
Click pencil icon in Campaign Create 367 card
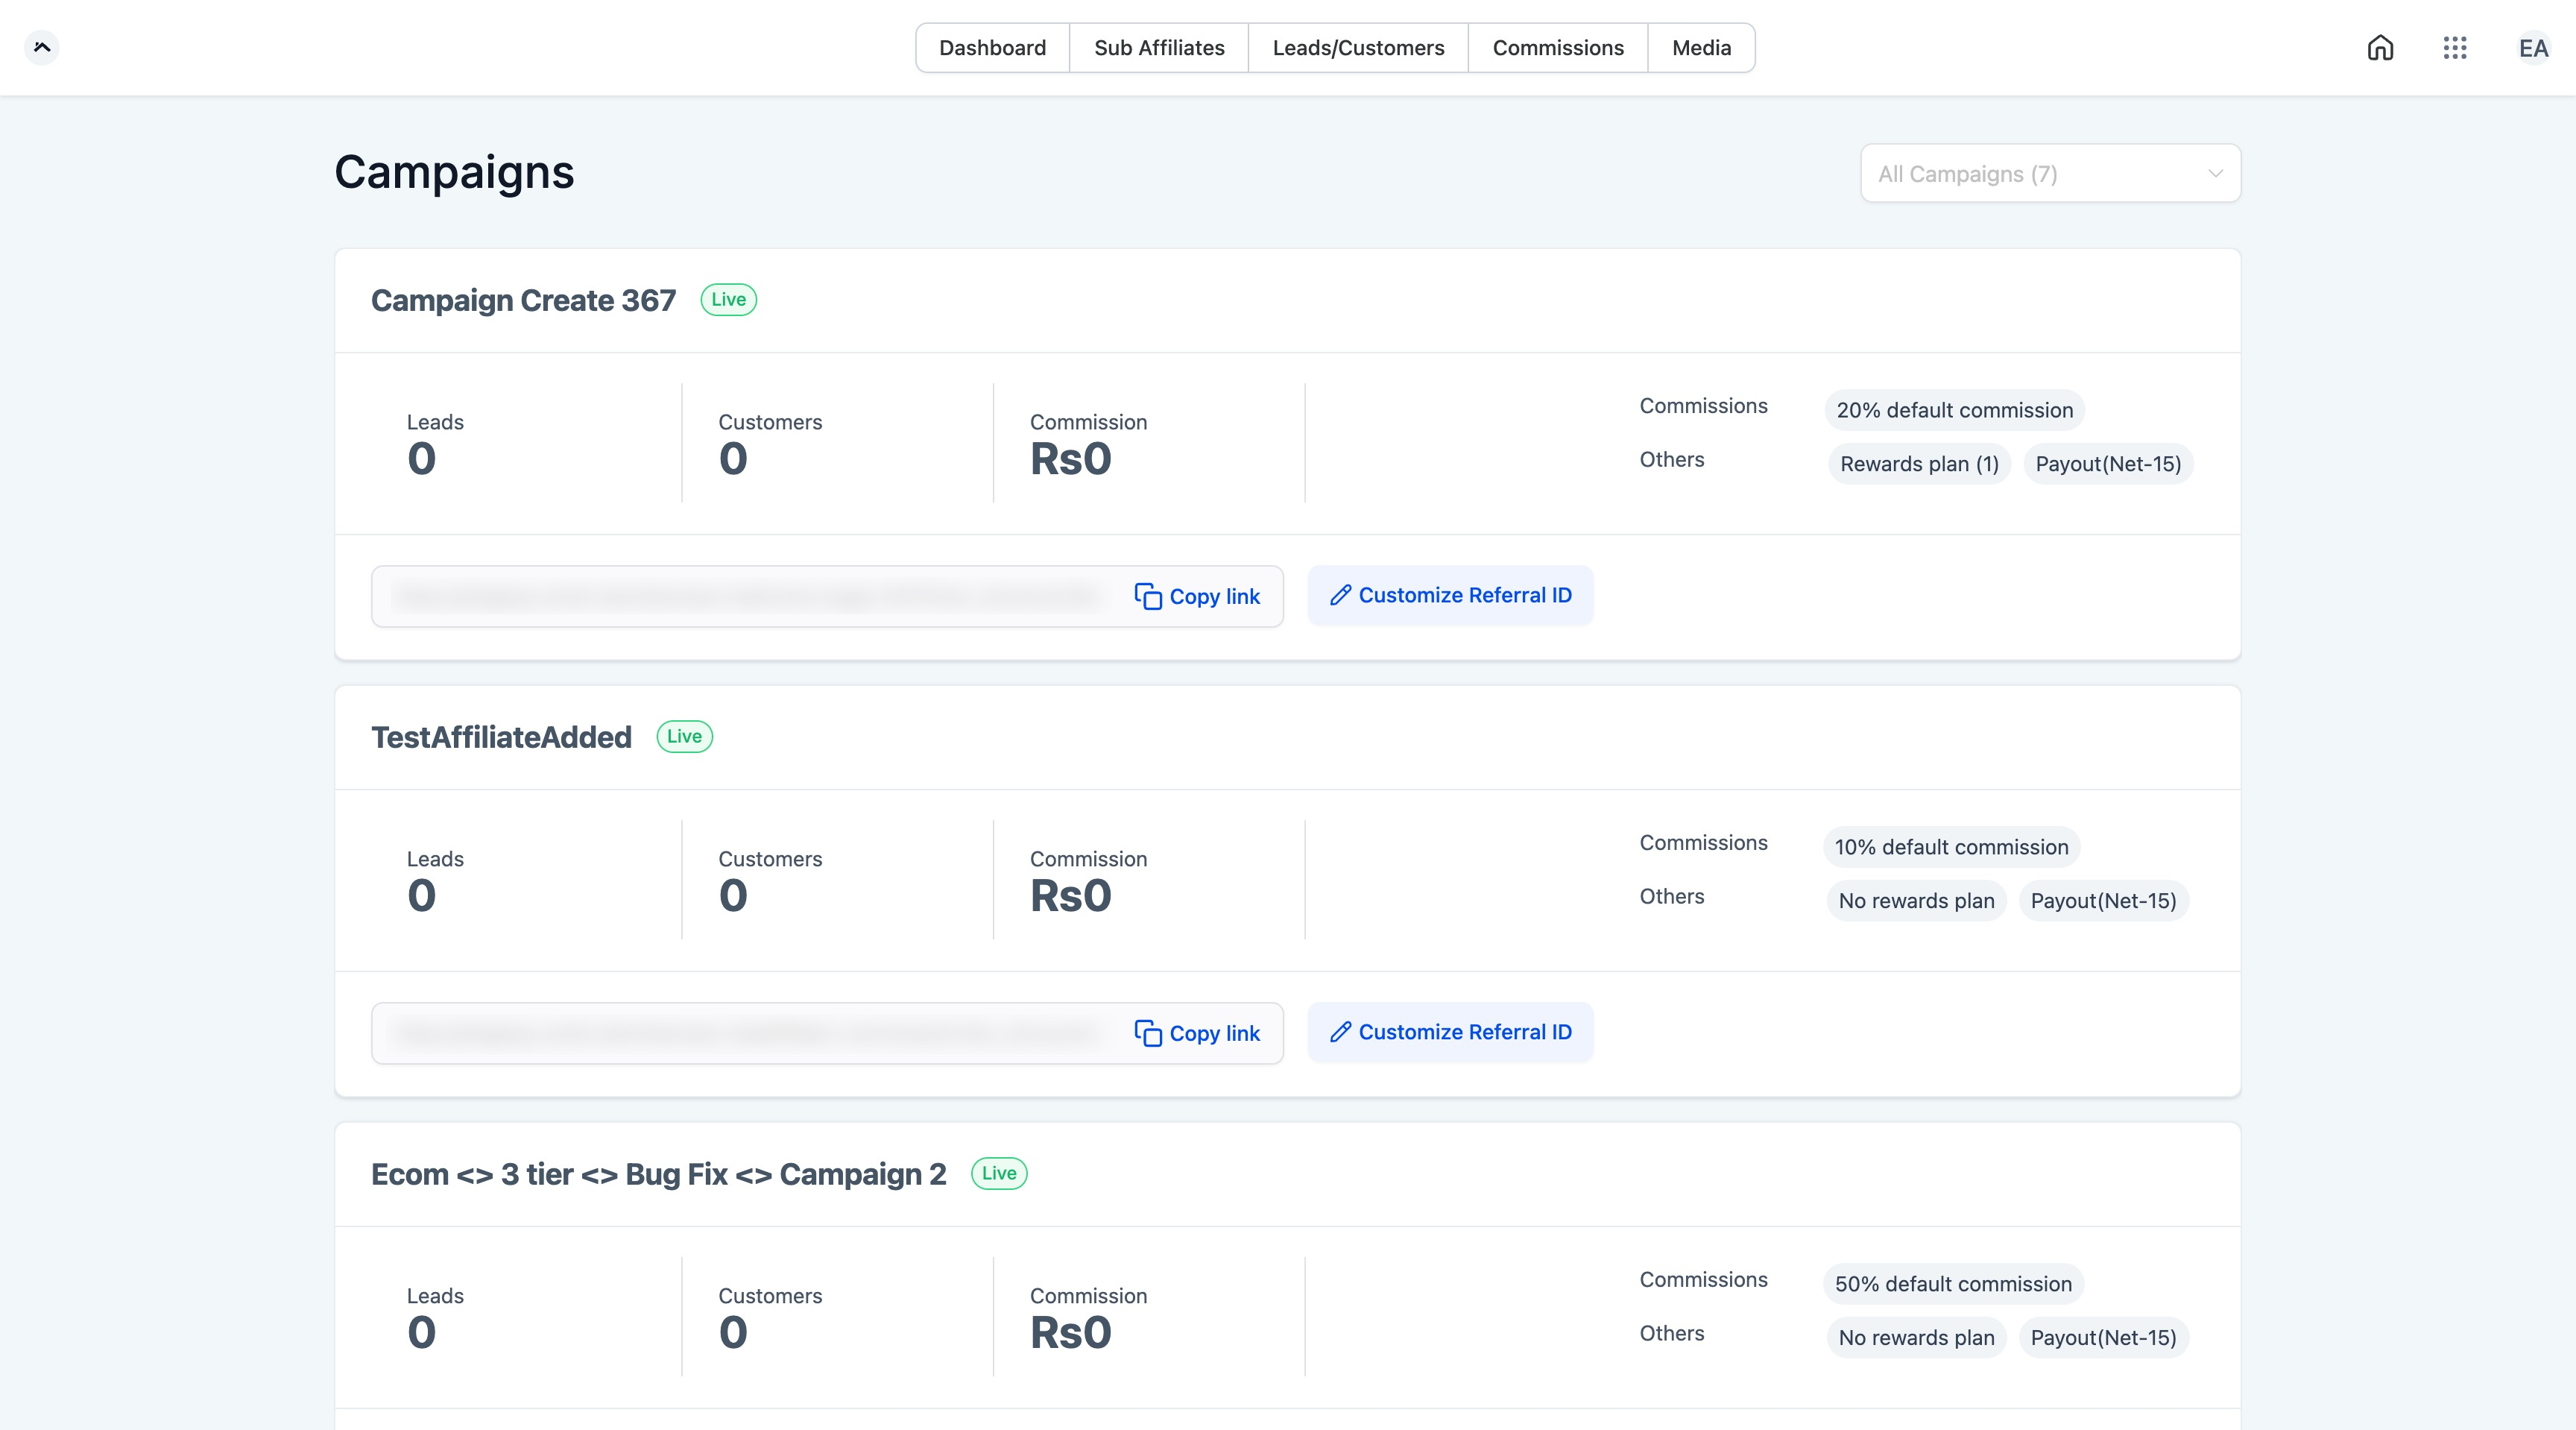pos(1340,596)
